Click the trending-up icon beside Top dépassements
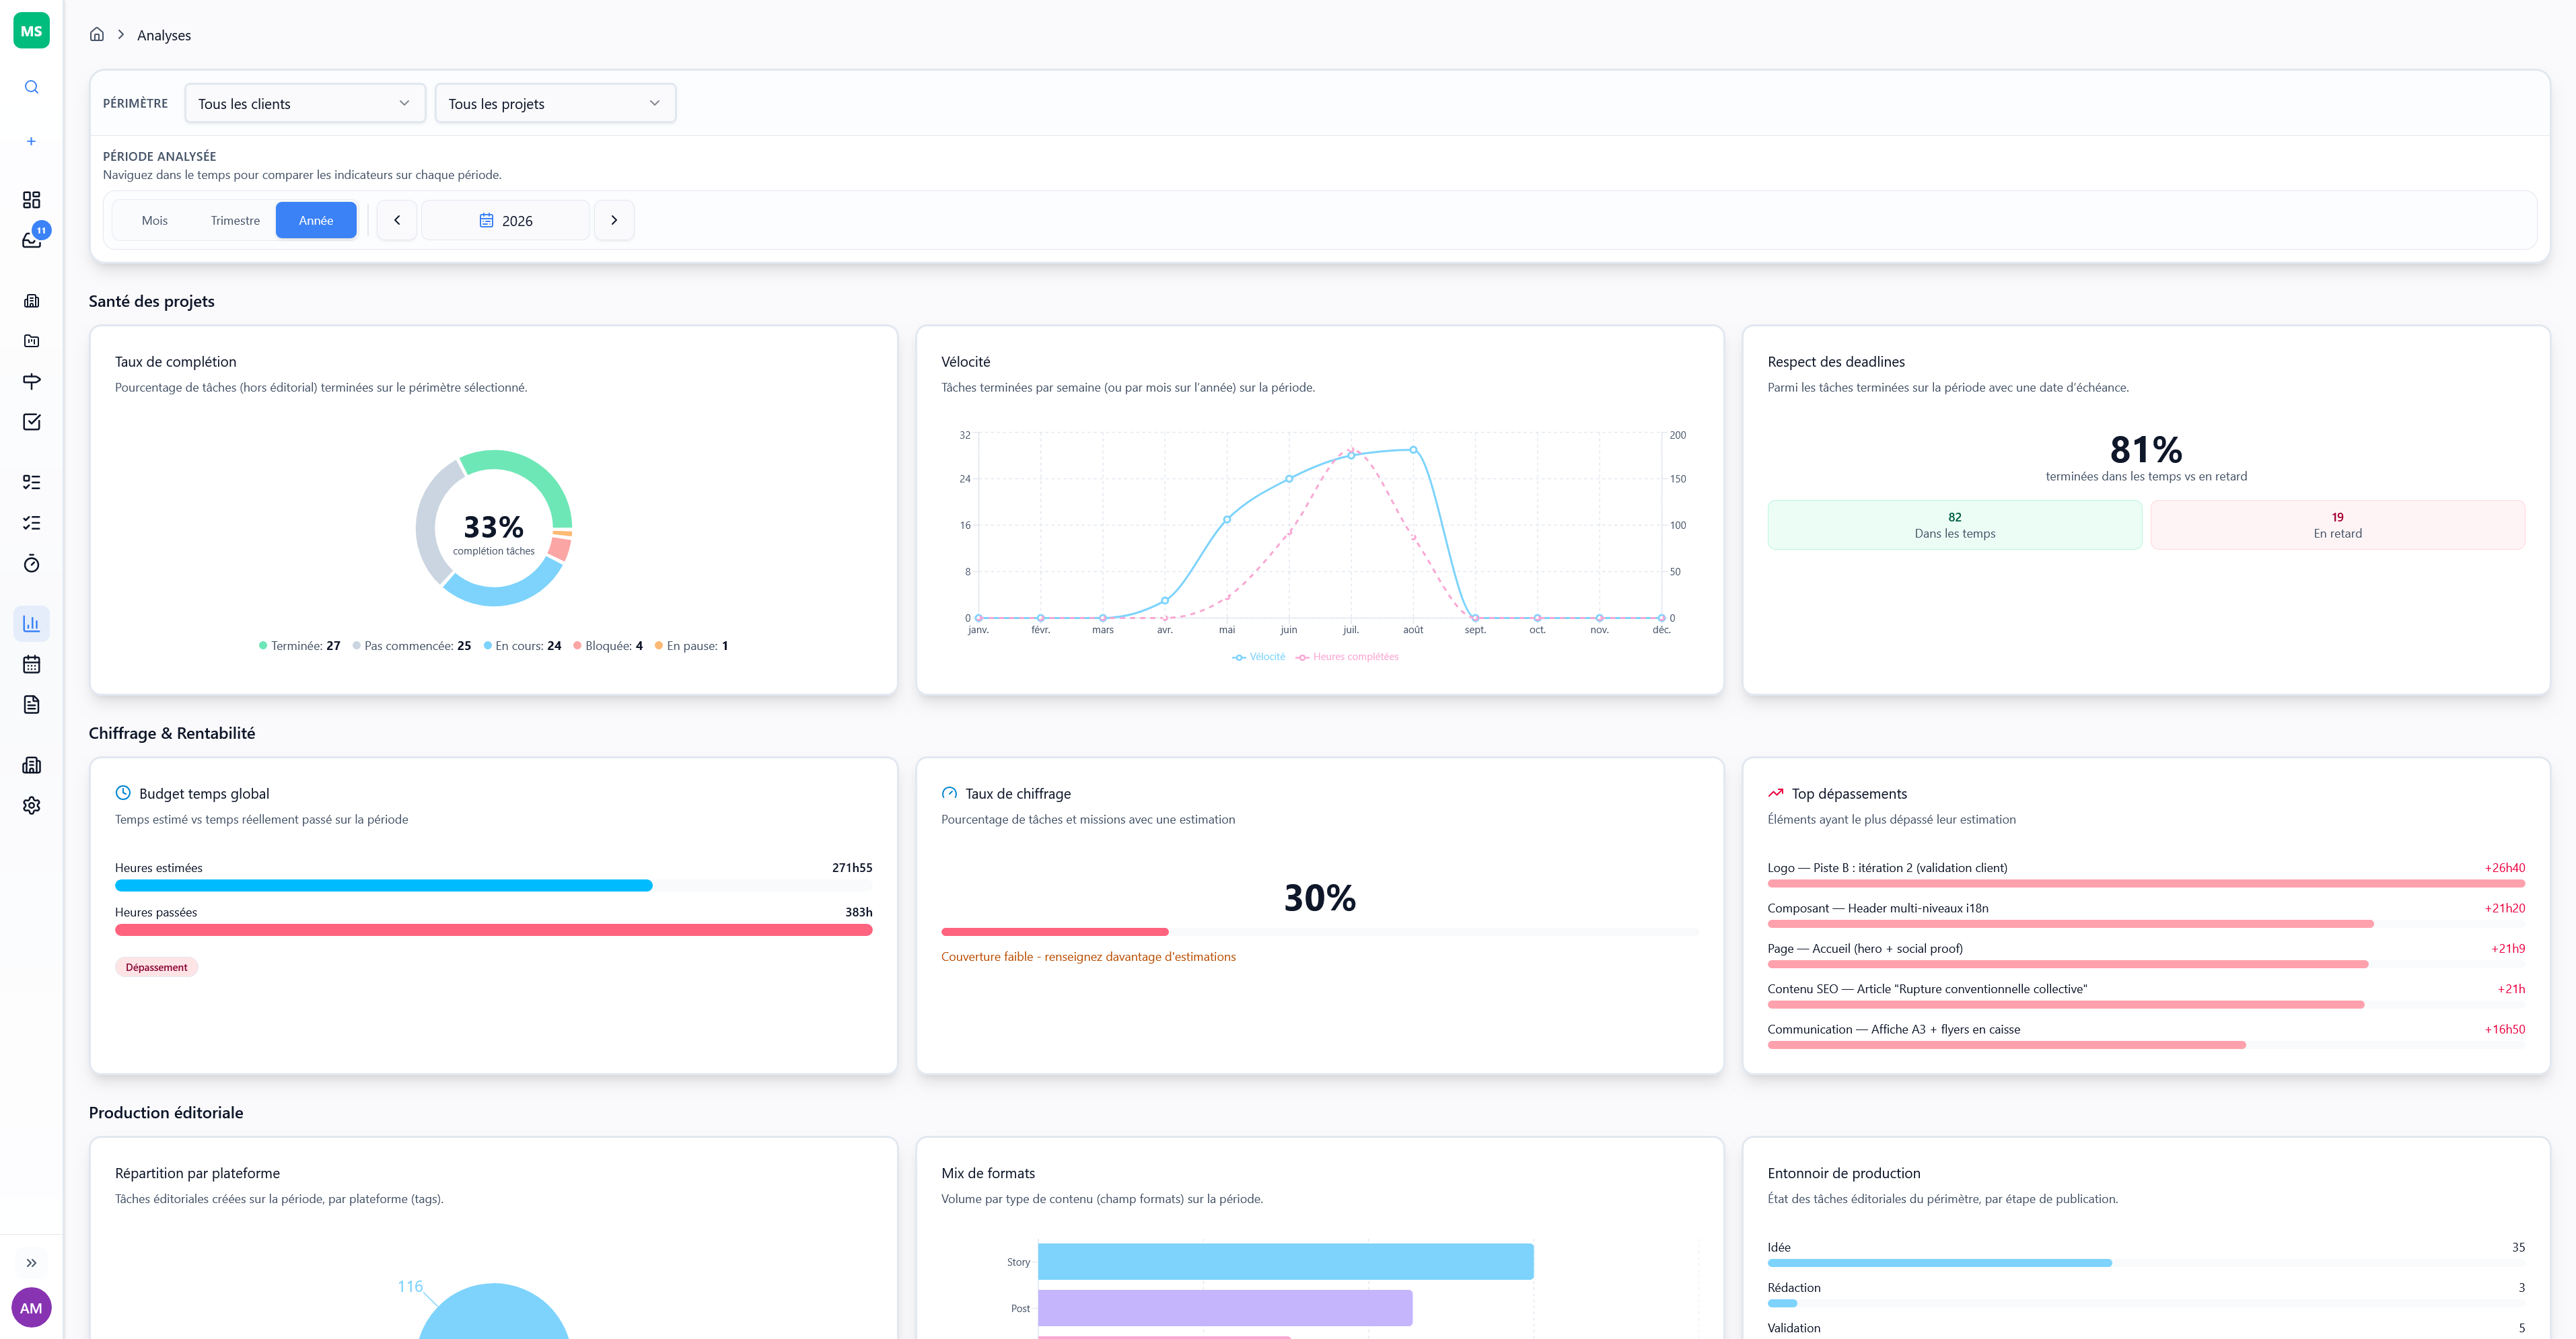Viewport: 2576px width, 1339px height. tap(1775, 793)
